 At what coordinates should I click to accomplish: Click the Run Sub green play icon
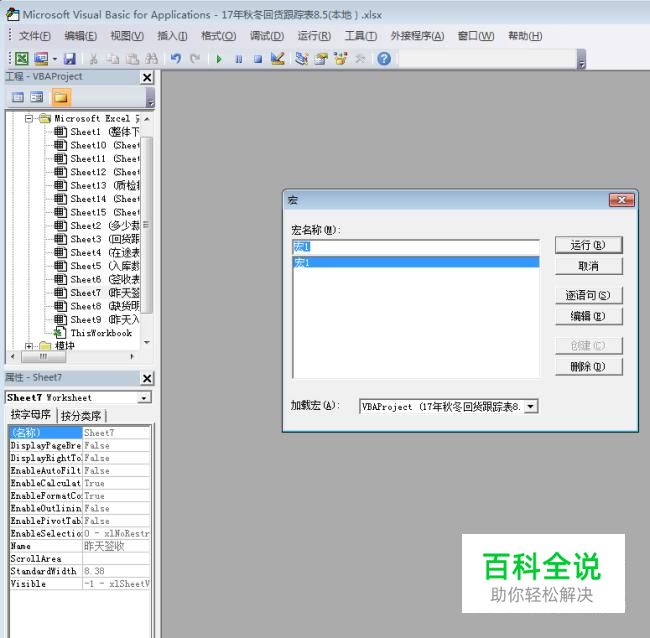tap(219, 59)
